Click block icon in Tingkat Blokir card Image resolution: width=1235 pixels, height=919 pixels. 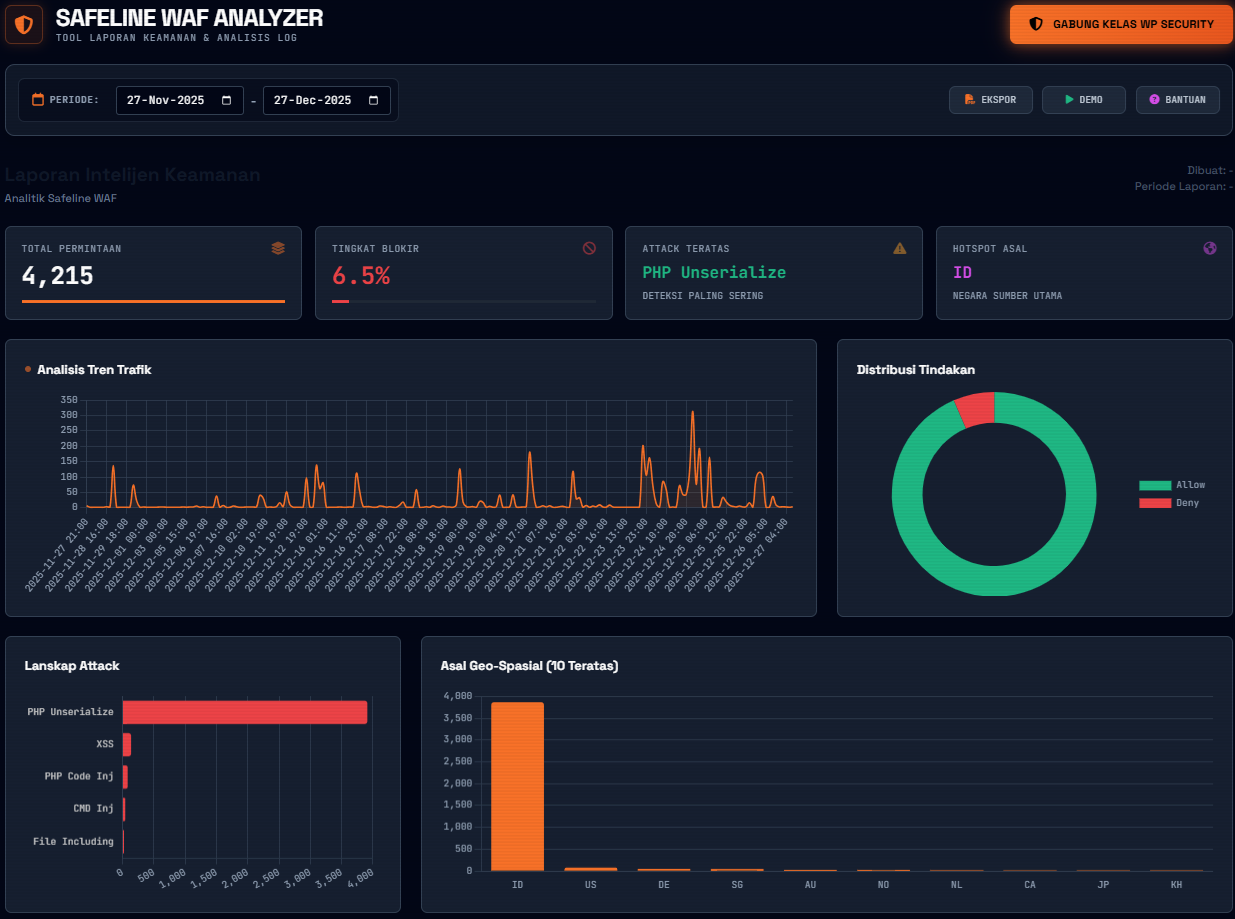(589, 248)
